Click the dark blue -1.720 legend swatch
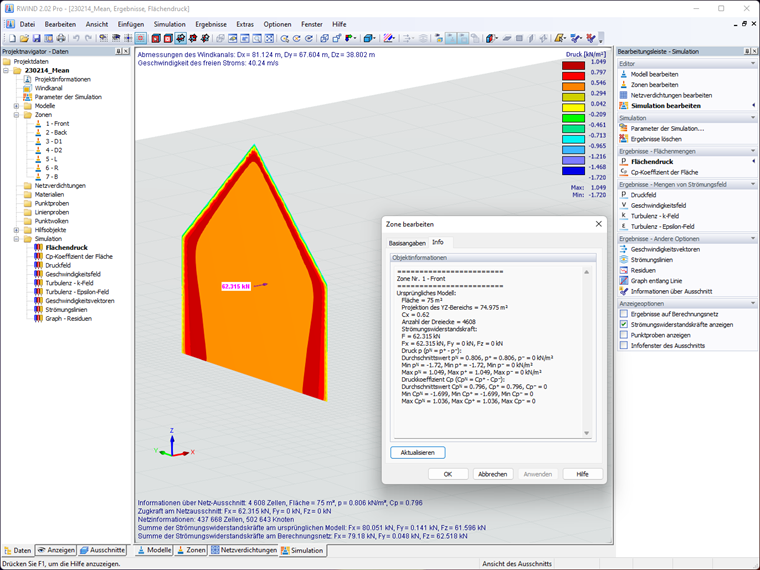This screenshot has width=760, height=570. [x=573, y=171]
